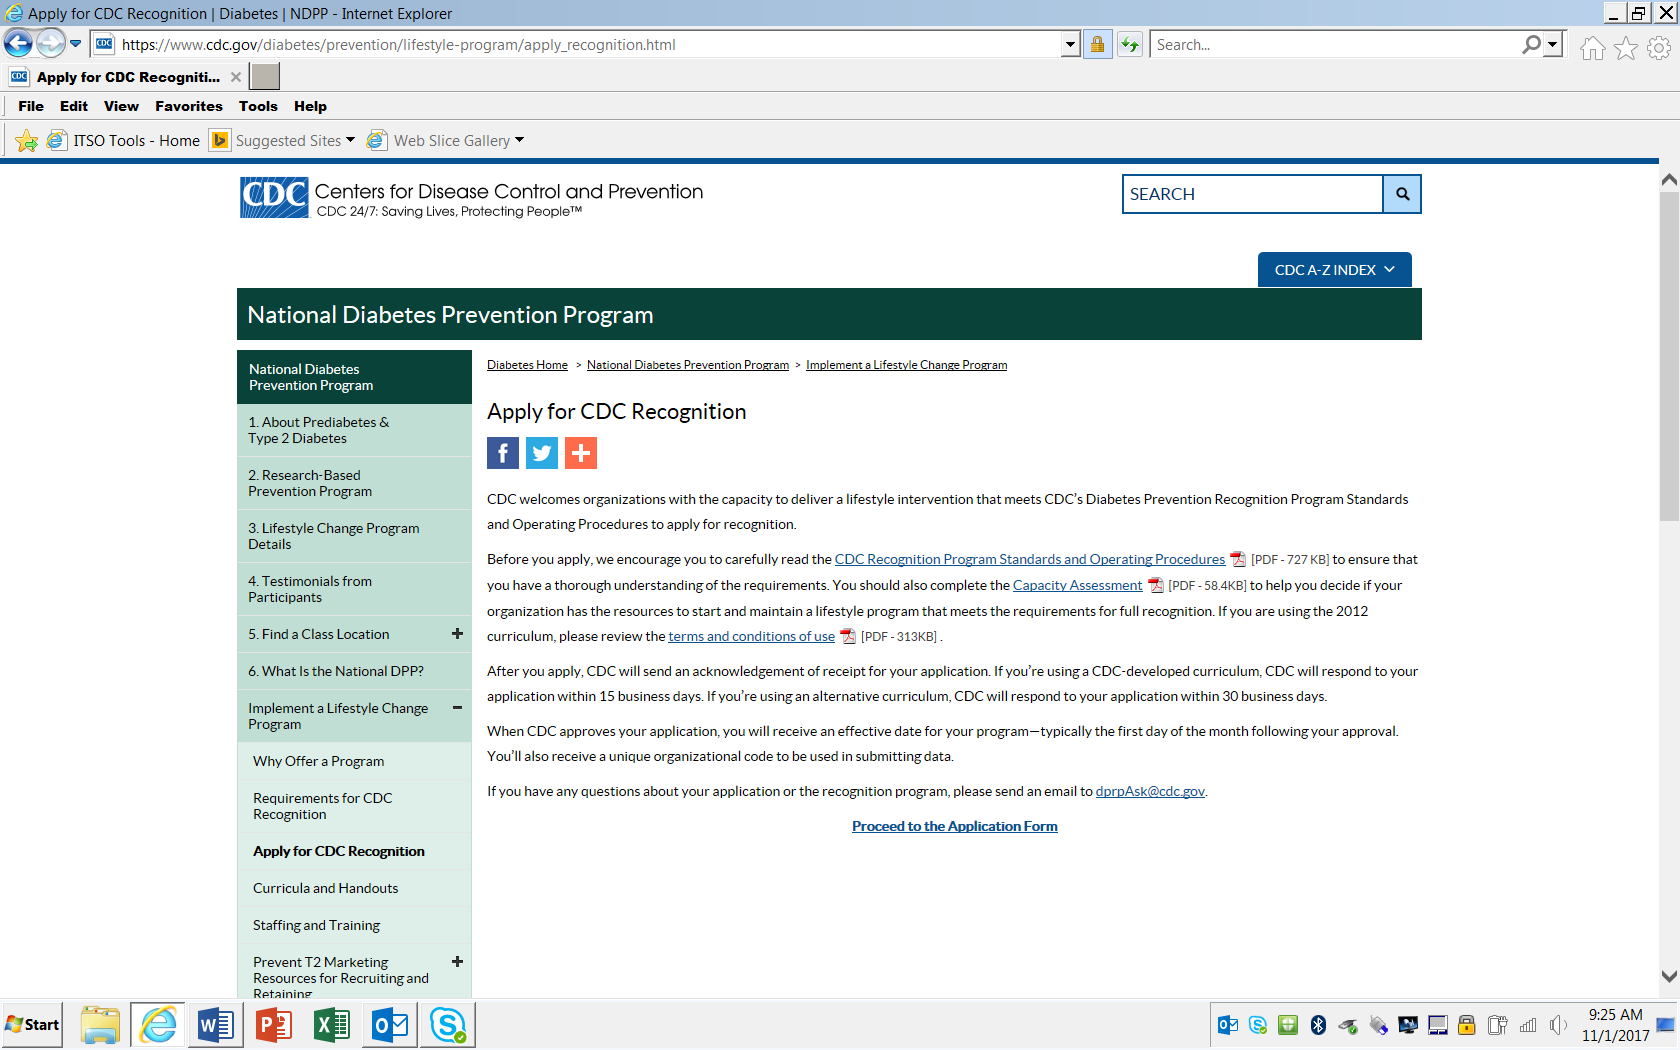Click the security lock icon in address bar
This screenshot has width=1680, height=1050.
click(x=1097, y=44)
